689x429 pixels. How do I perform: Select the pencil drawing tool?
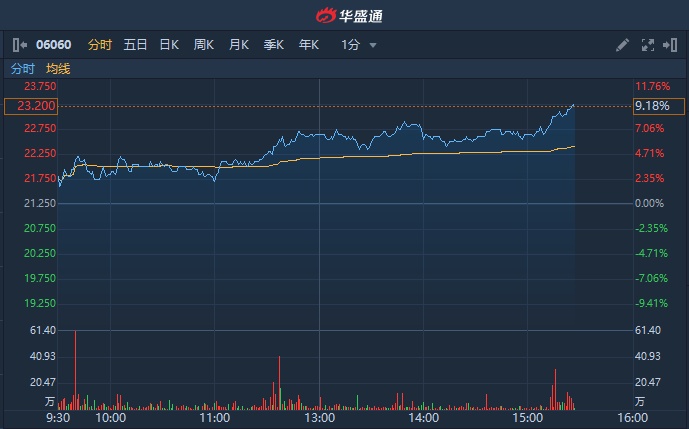pos(622,45)
